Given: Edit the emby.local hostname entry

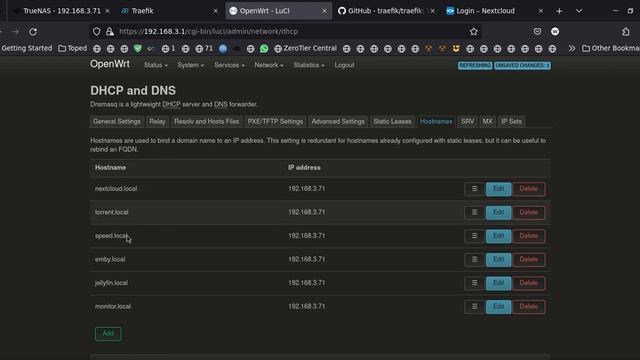Looking at the screenshot, I should (498, 260).
